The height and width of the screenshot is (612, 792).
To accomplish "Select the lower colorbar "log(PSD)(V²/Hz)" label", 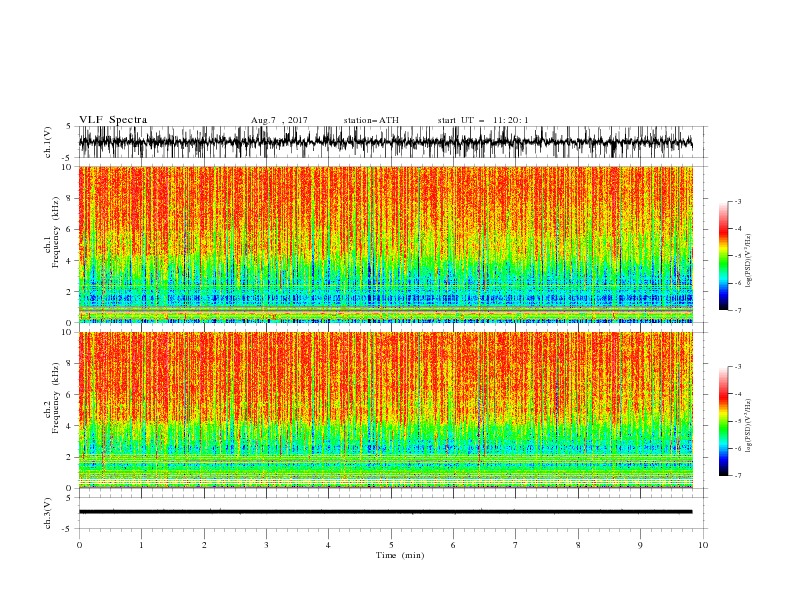I will [748, 426].
